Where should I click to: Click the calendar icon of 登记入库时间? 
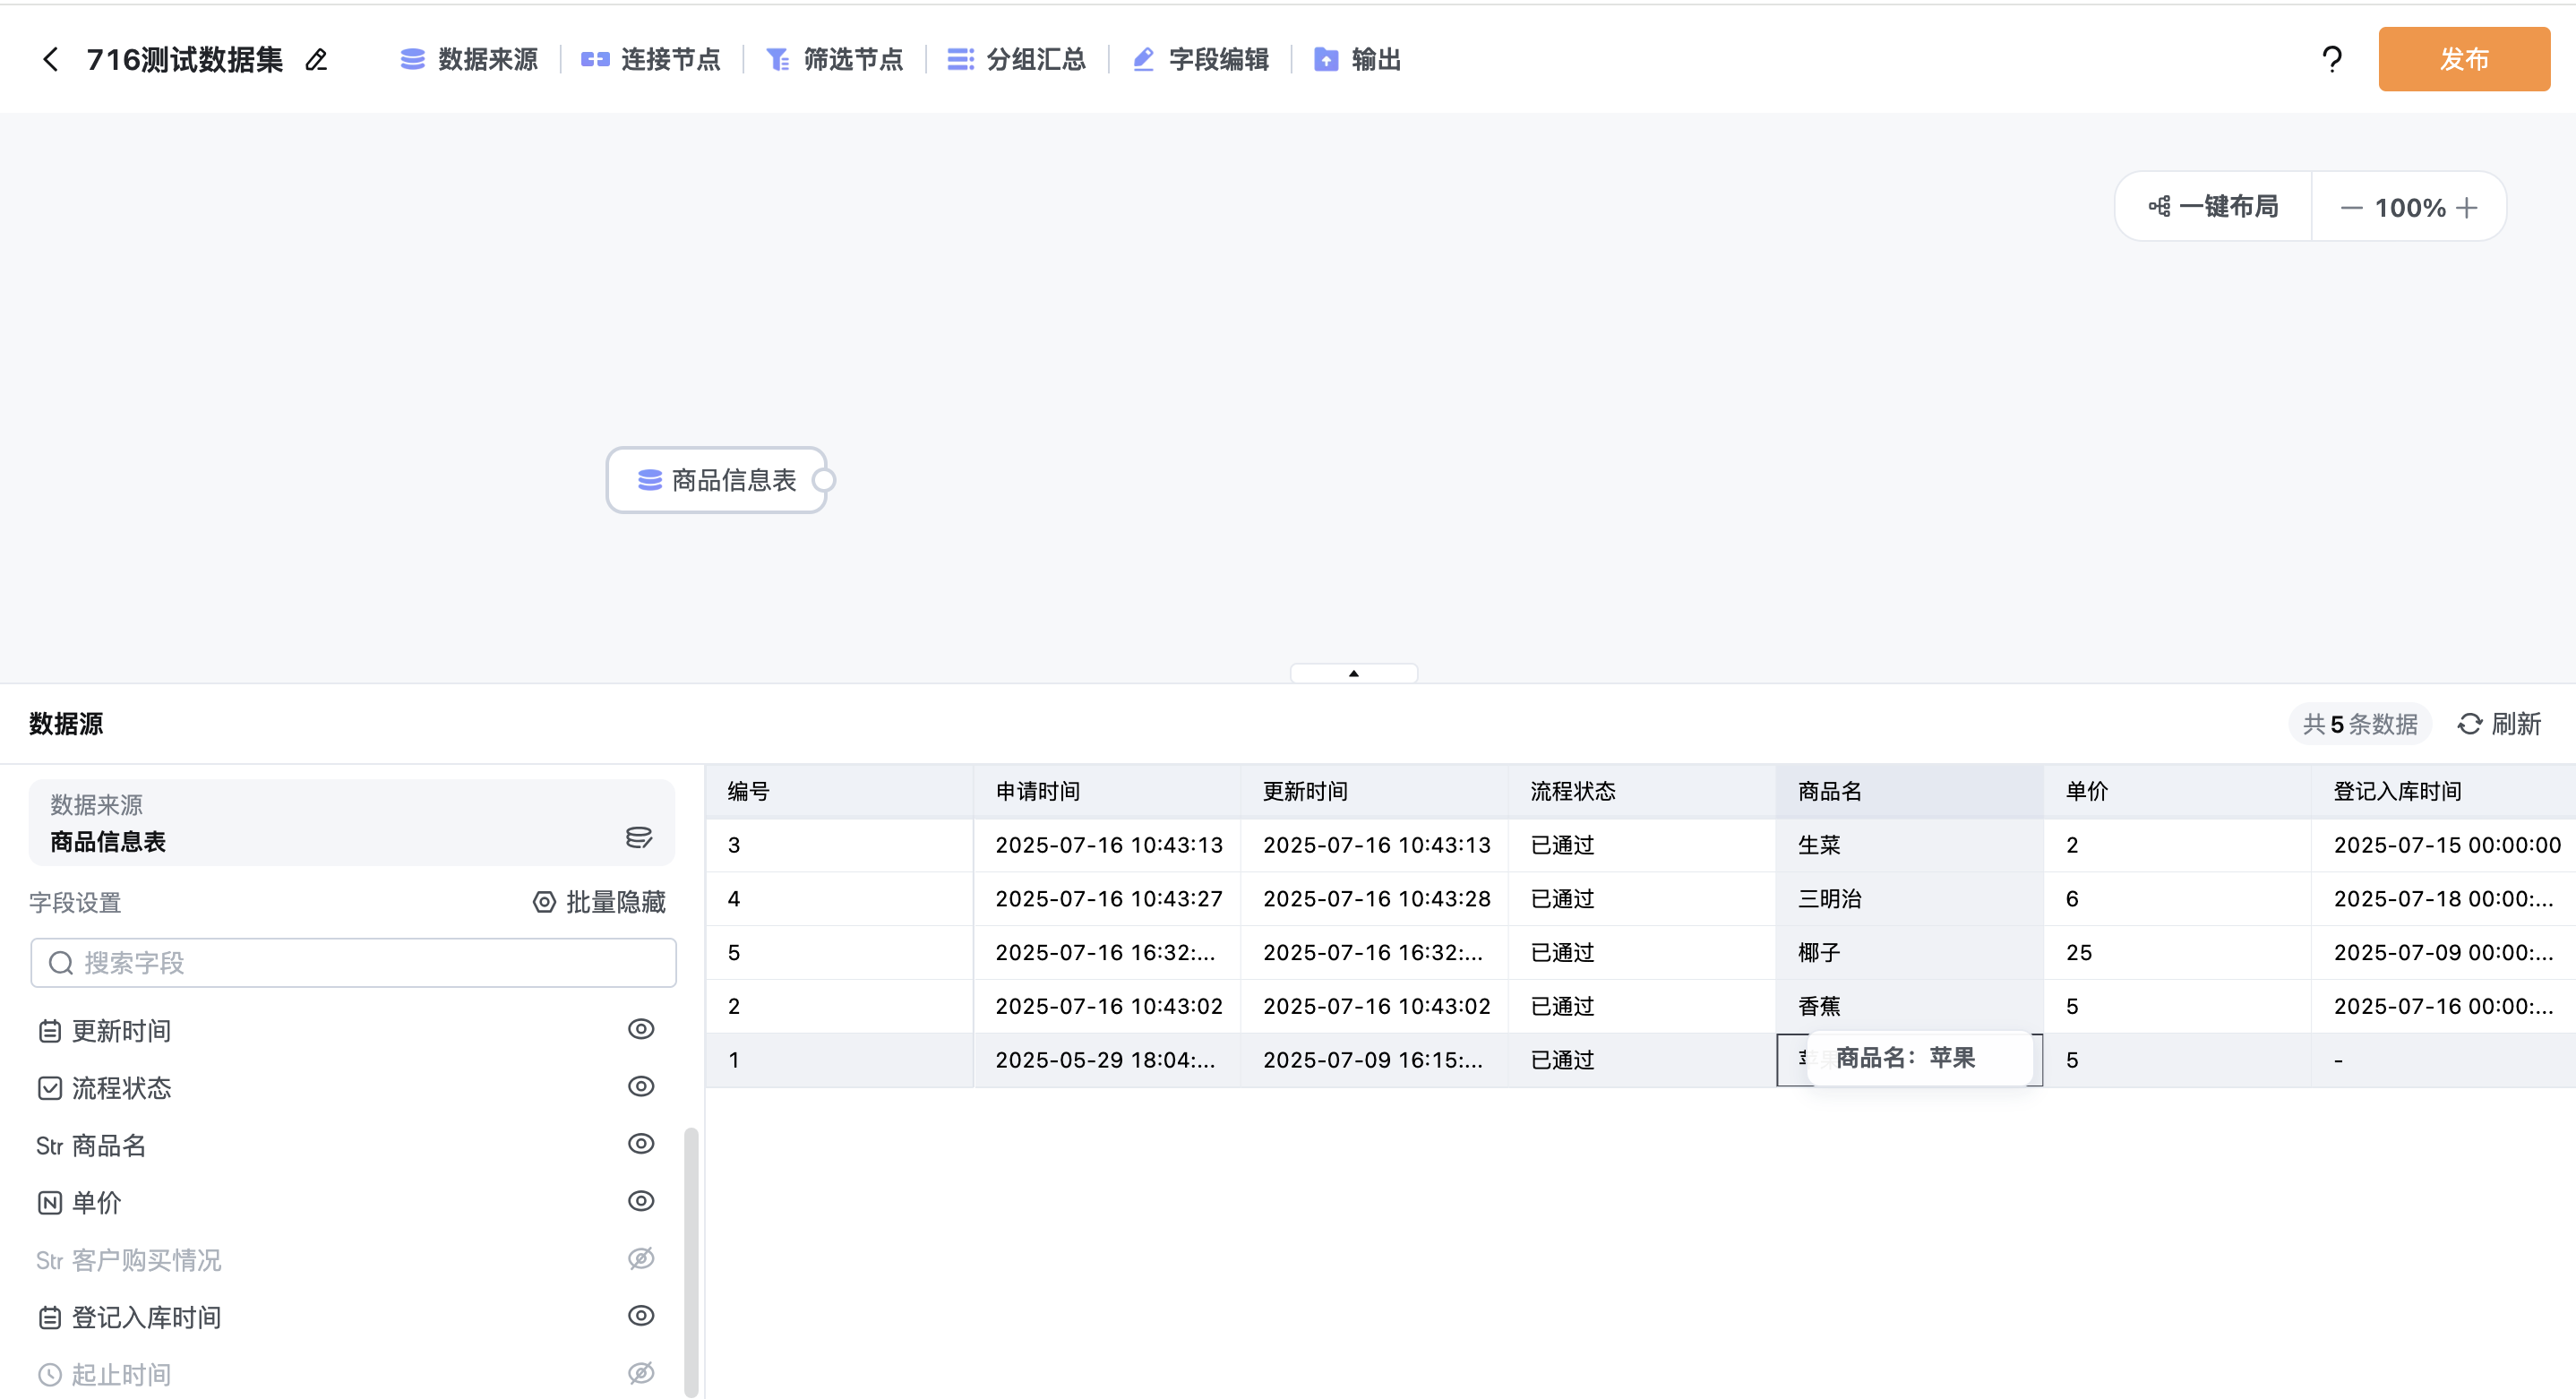50,1318
